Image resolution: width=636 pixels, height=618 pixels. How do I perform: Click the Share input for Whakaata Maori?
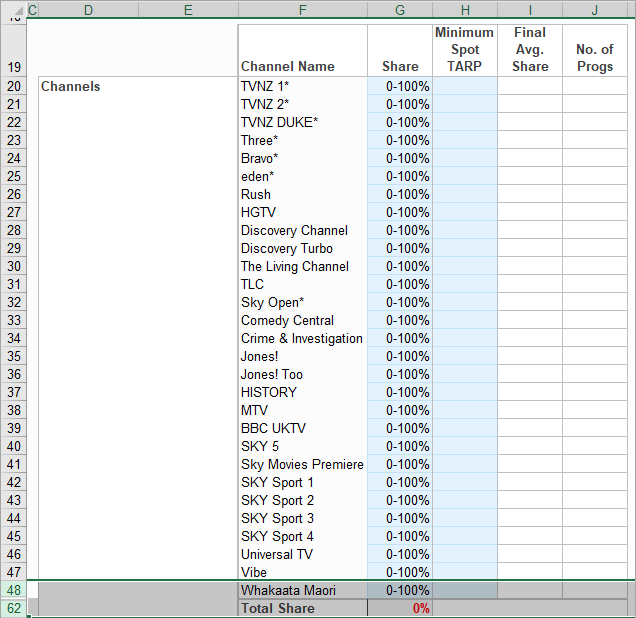click(x=400, y=590)
